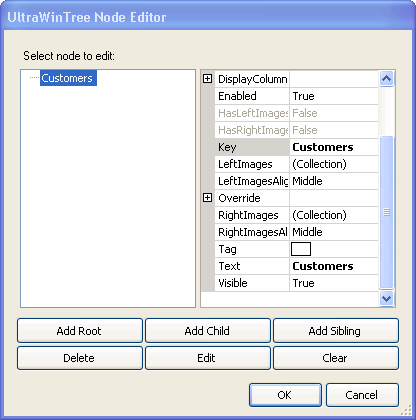Click the Enabled value True

coord(334,96)
